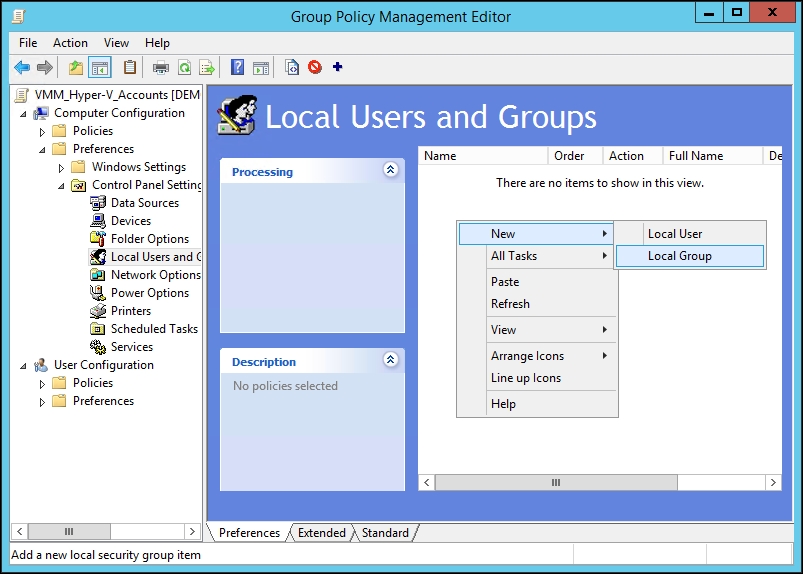Click the Name column header
Image resolution: width=803 pixels, height=574 pixels.
482,156
